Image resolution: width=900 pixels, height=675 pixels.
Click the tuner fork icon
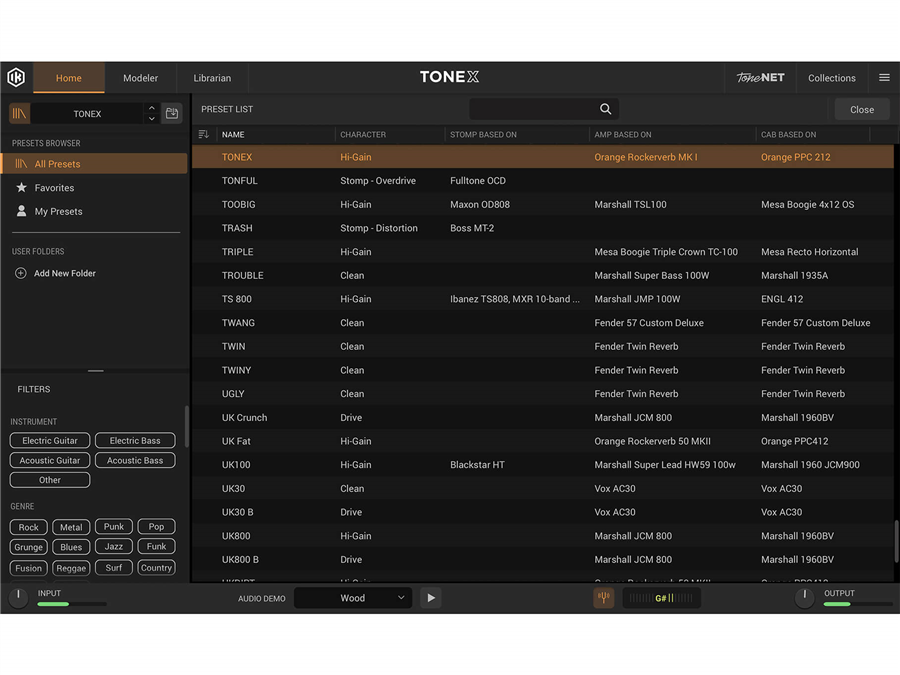tap(603, 598)
